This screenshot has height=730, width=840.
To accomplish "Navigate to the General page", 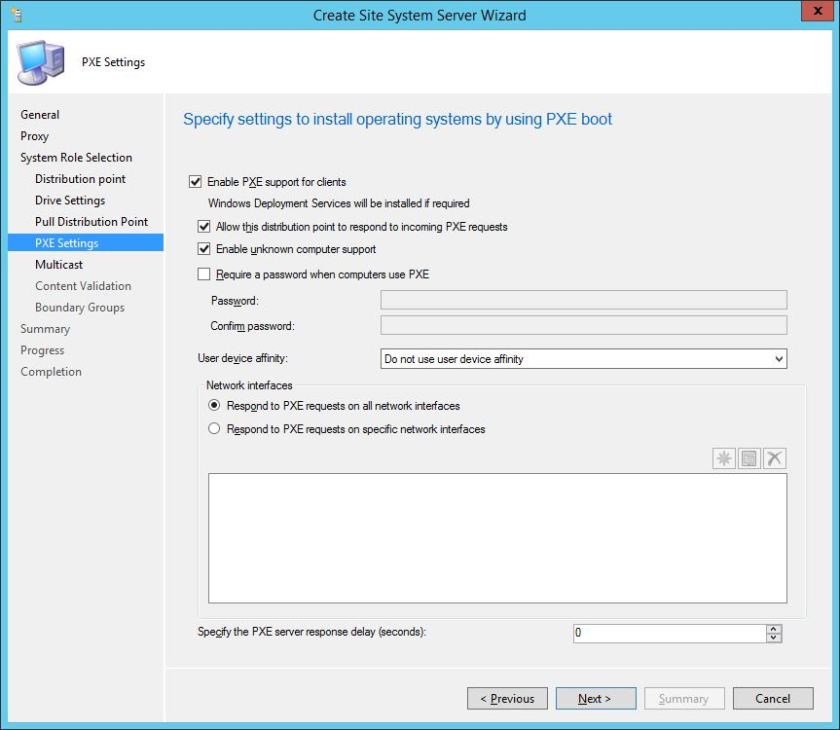I will [40, 114].
